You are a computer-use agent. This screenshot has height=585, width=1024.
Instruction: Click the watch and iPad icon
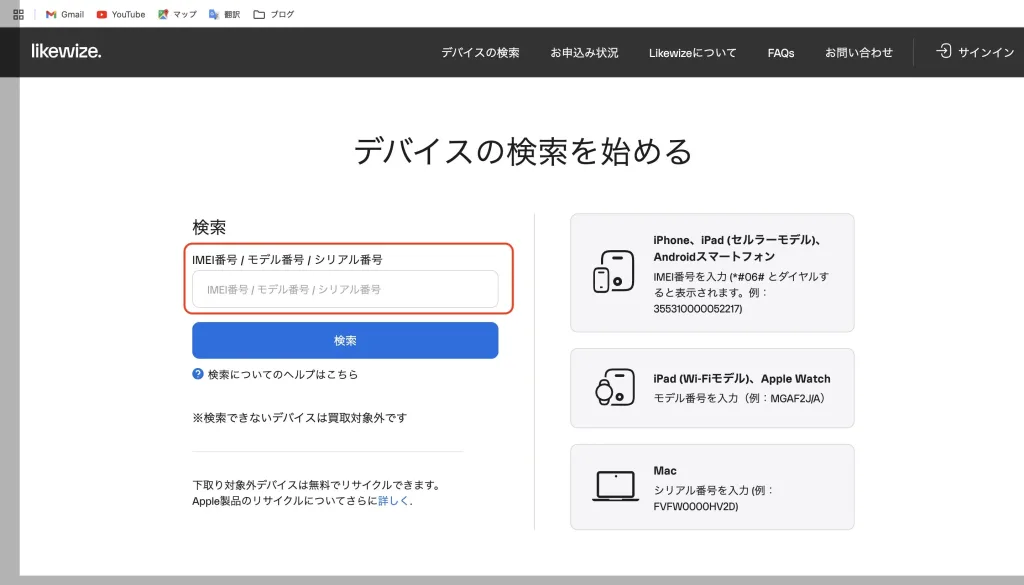615,387
